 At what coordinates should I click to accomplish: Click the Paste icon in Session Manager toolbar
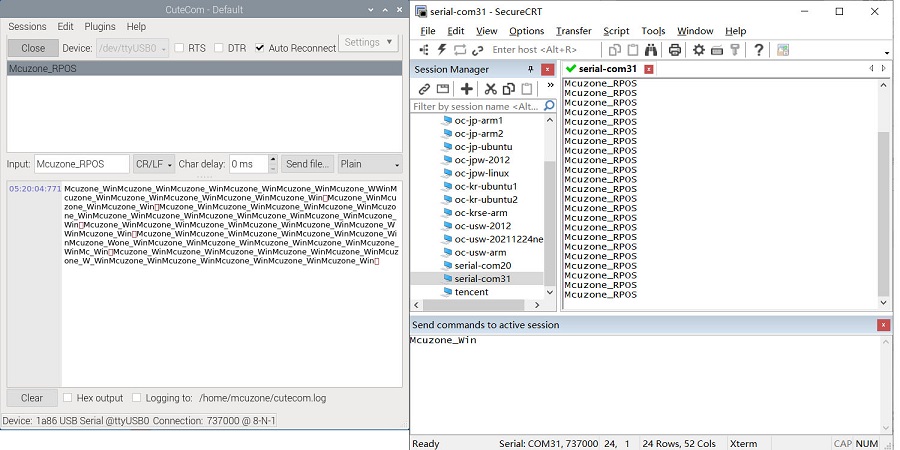(x=526, y=89)
